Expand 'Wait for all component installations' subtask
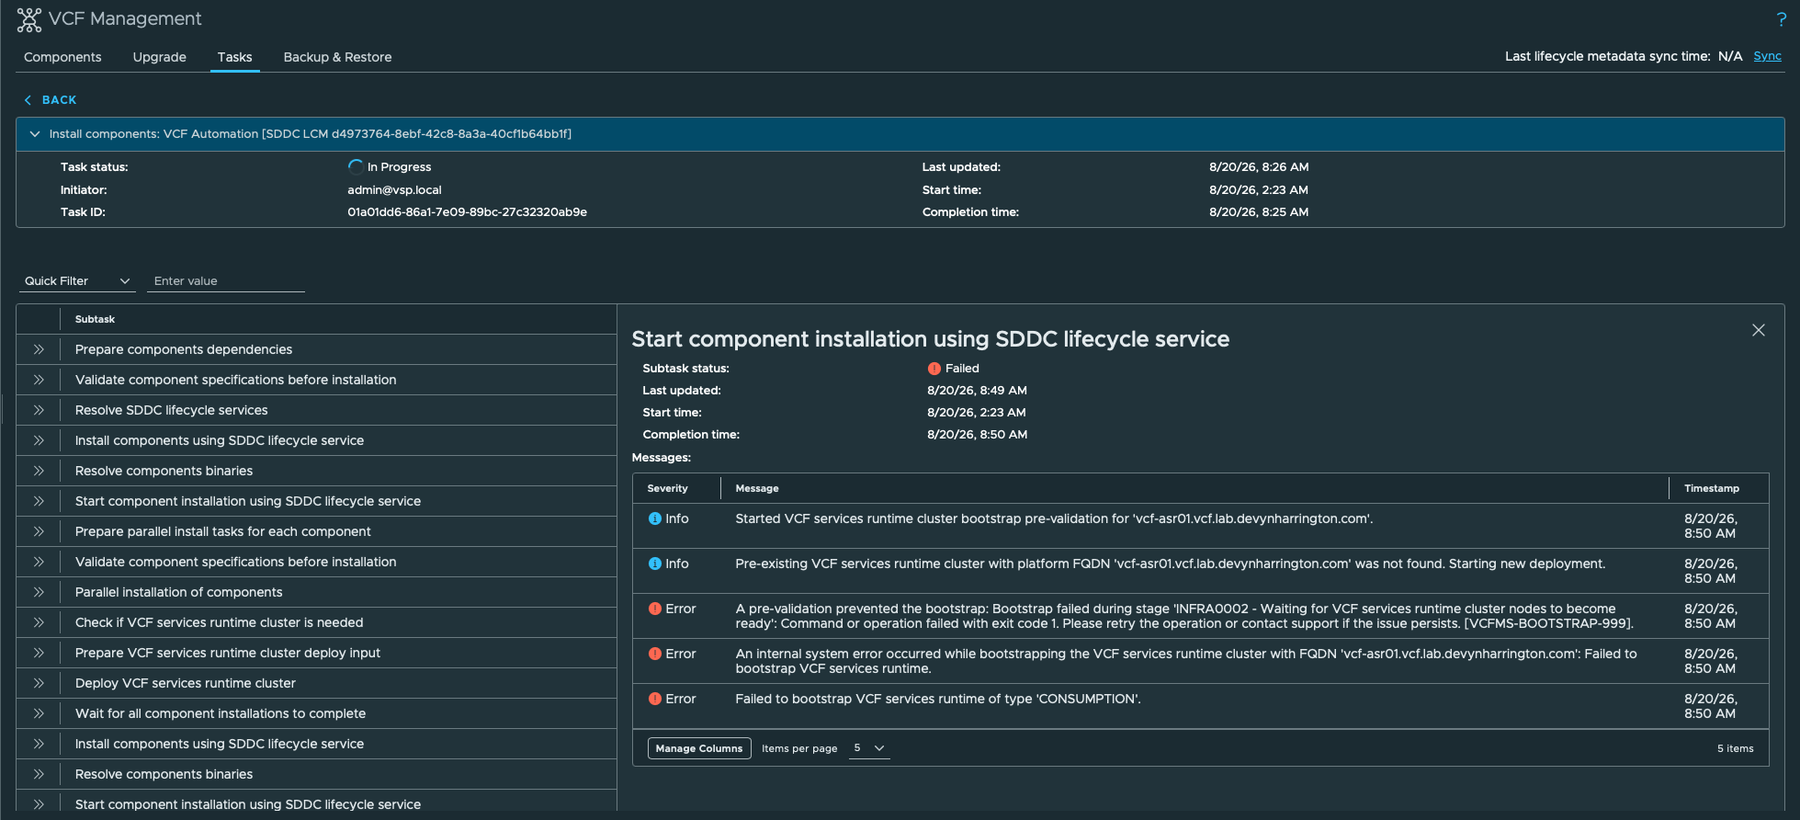 point(38,713)
